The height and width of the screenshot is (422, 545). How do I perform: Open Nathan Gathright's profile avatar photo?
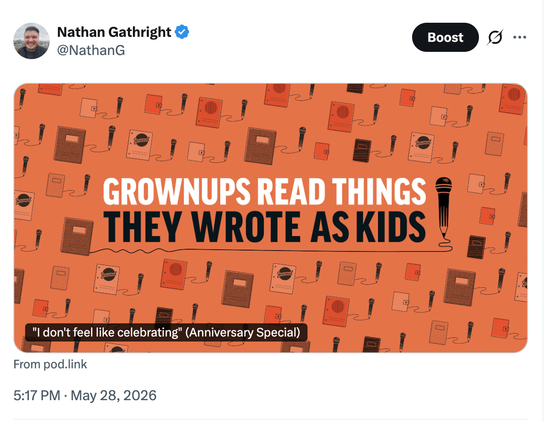tap(31, 41)
